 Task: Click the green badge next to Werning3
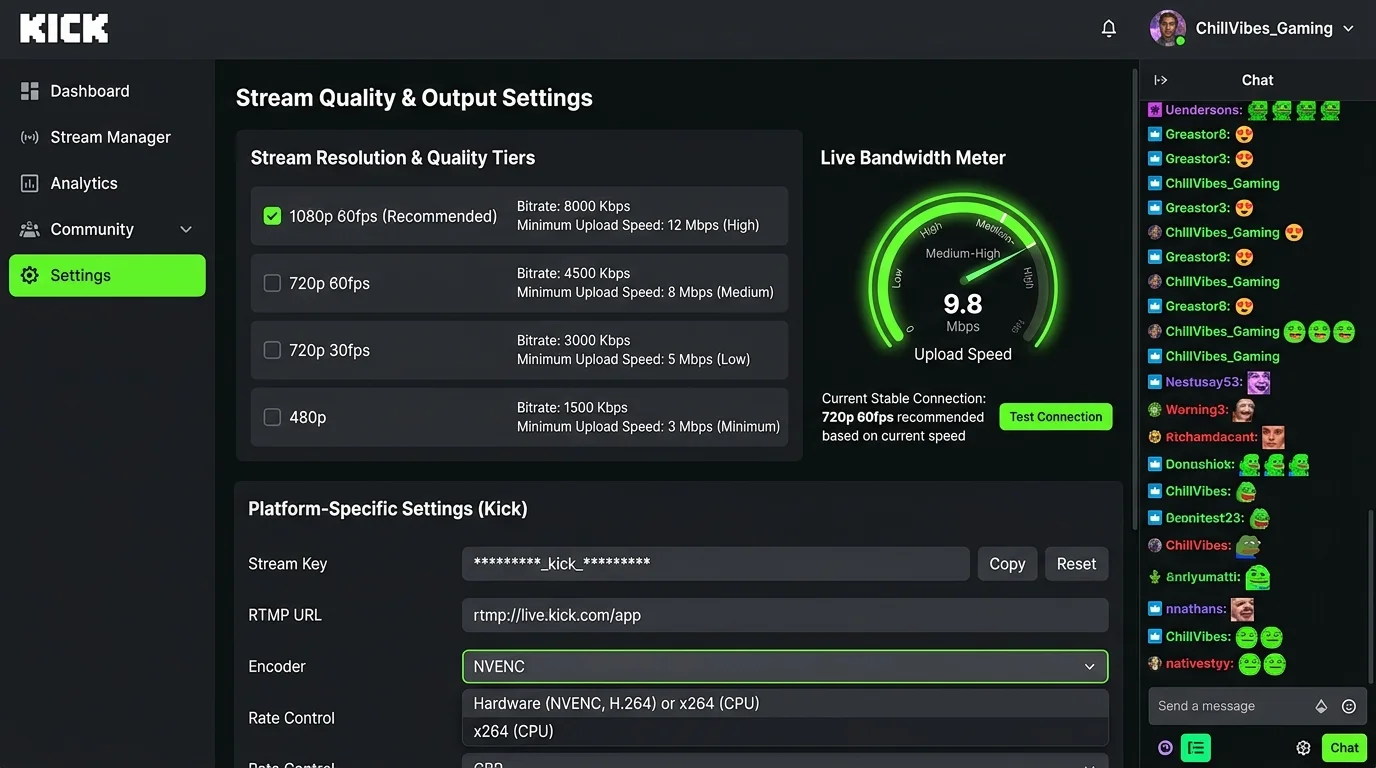[1155, 410]
